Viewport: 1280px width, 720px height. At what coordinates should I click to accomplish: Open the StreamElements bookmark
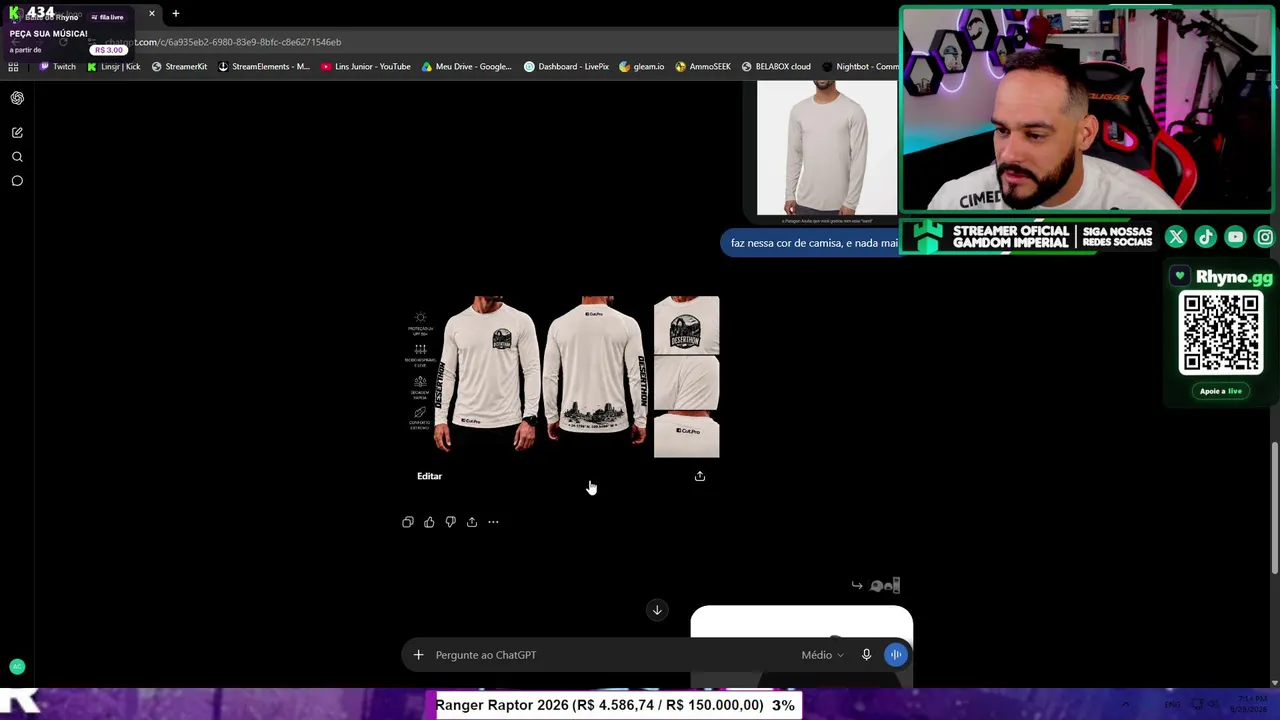(x=264, y=67)
